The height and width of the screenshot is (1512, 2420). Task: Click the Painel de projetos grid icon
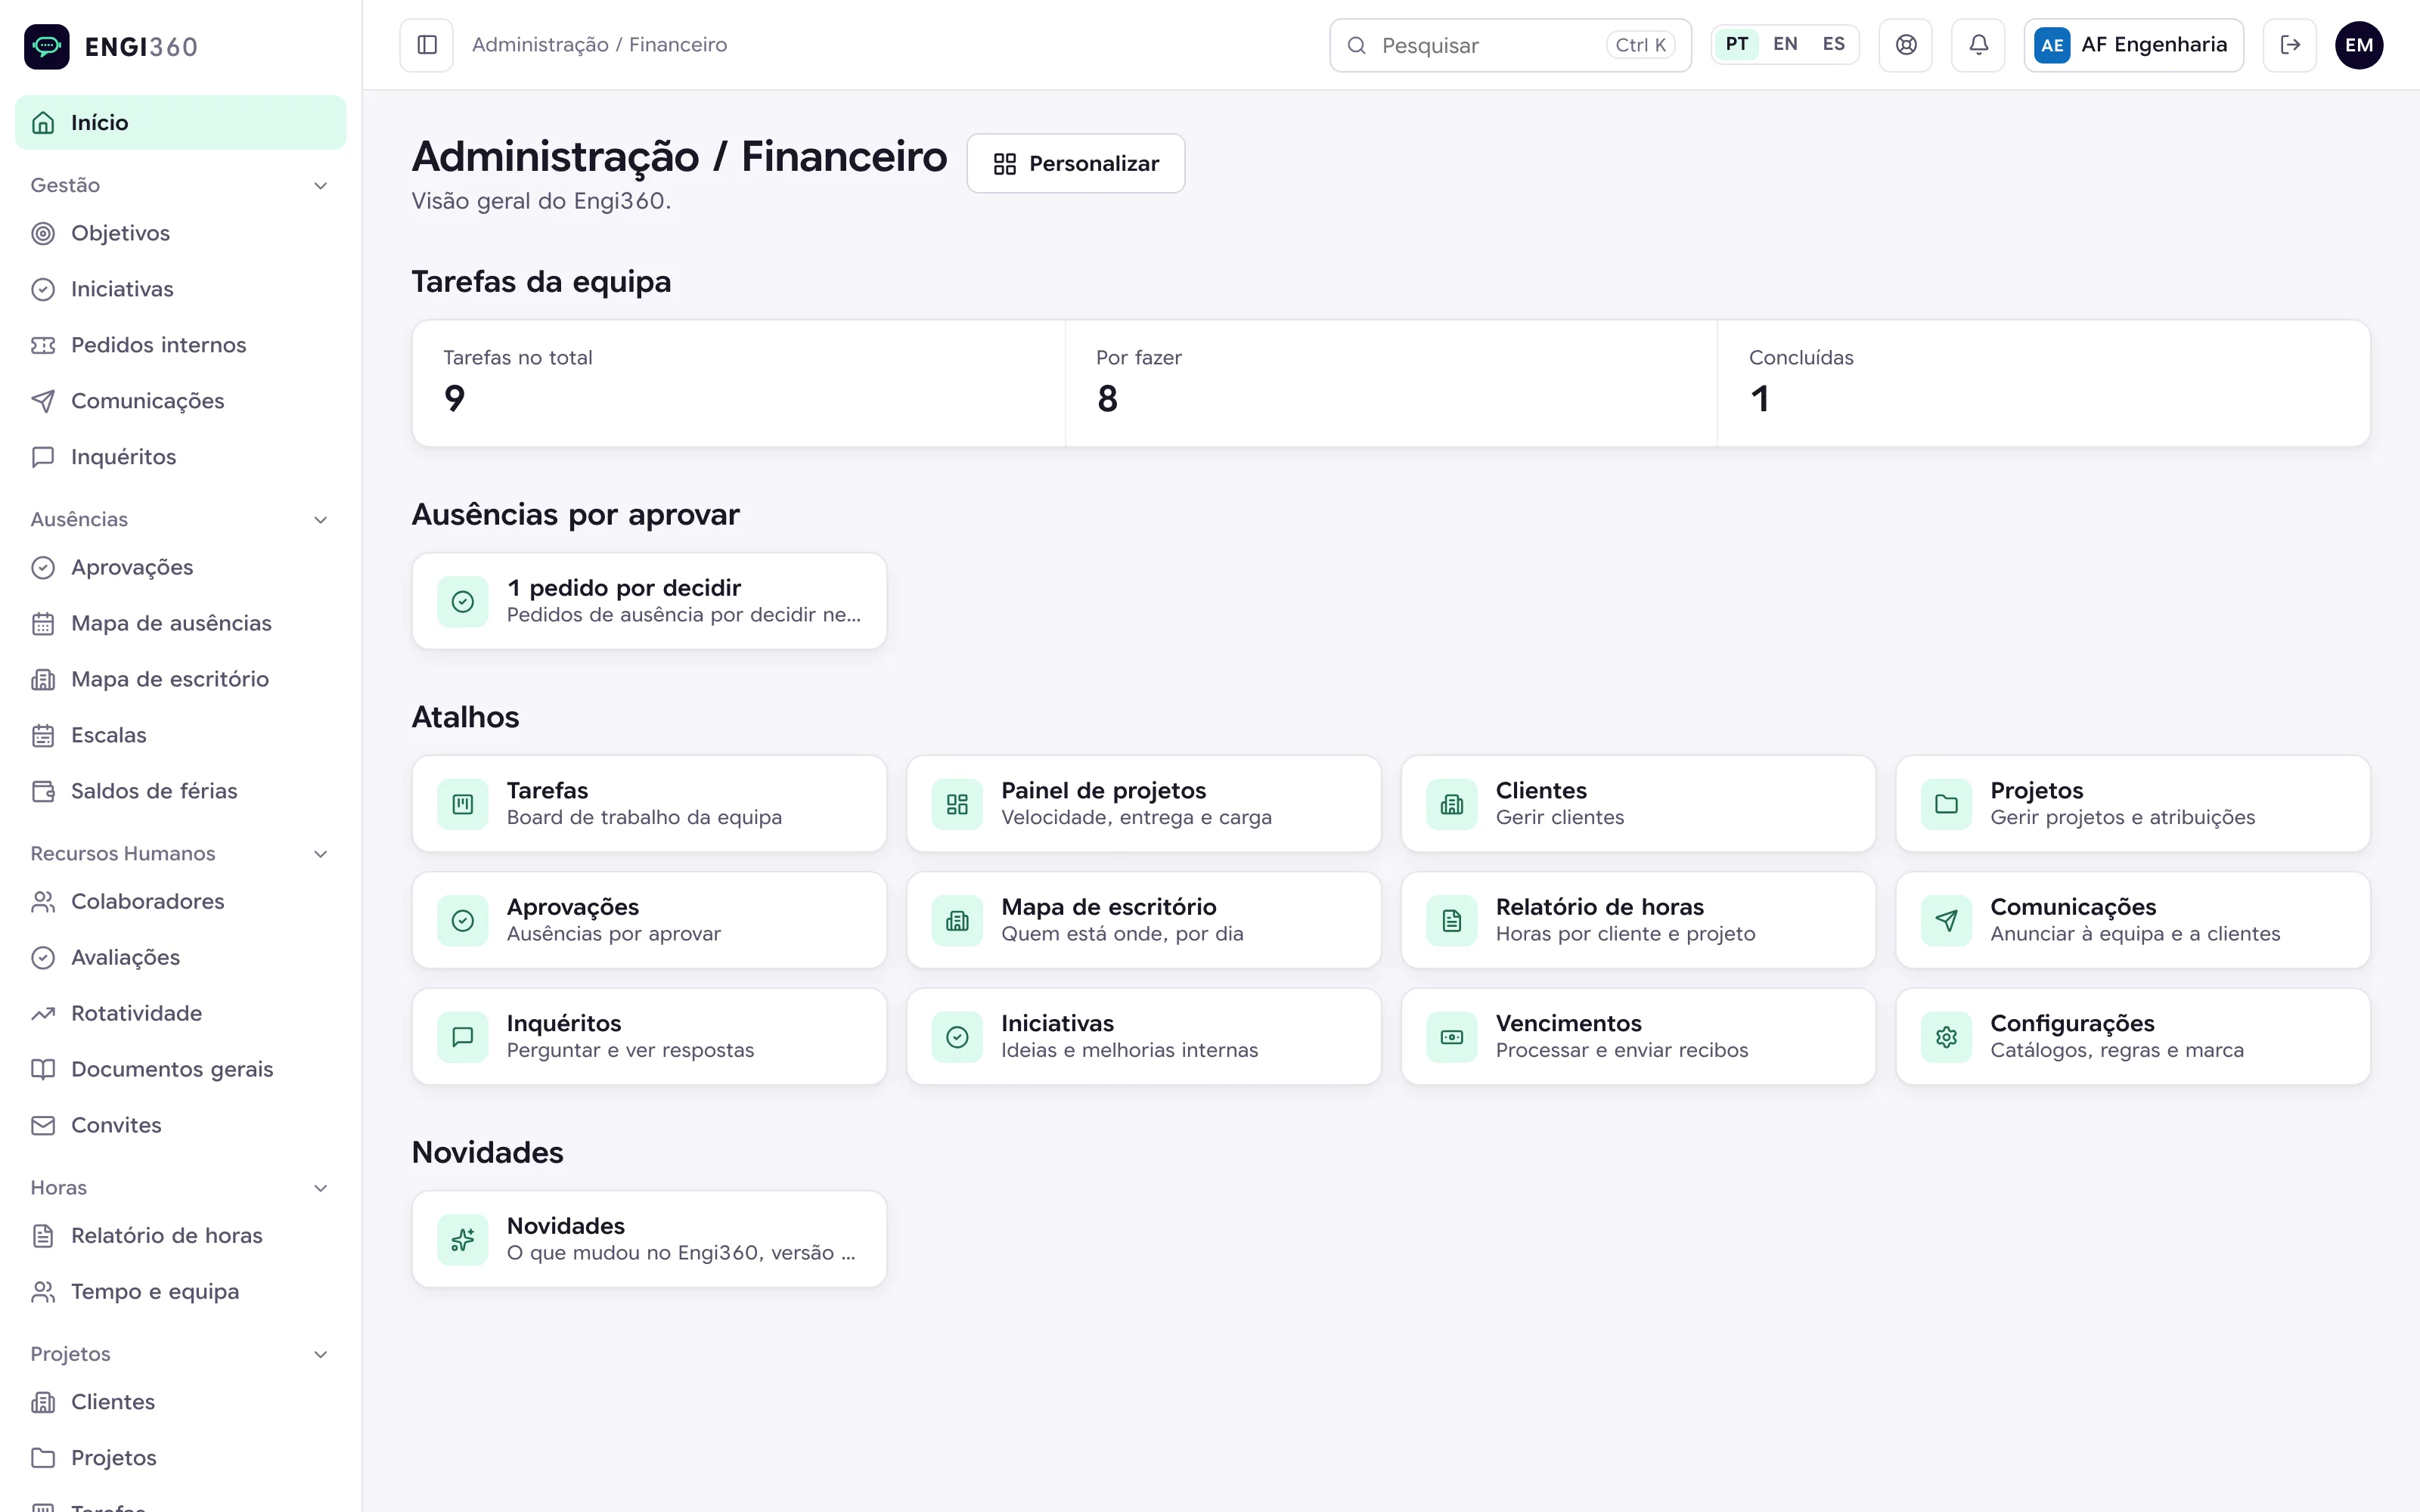tap(957, 804)
